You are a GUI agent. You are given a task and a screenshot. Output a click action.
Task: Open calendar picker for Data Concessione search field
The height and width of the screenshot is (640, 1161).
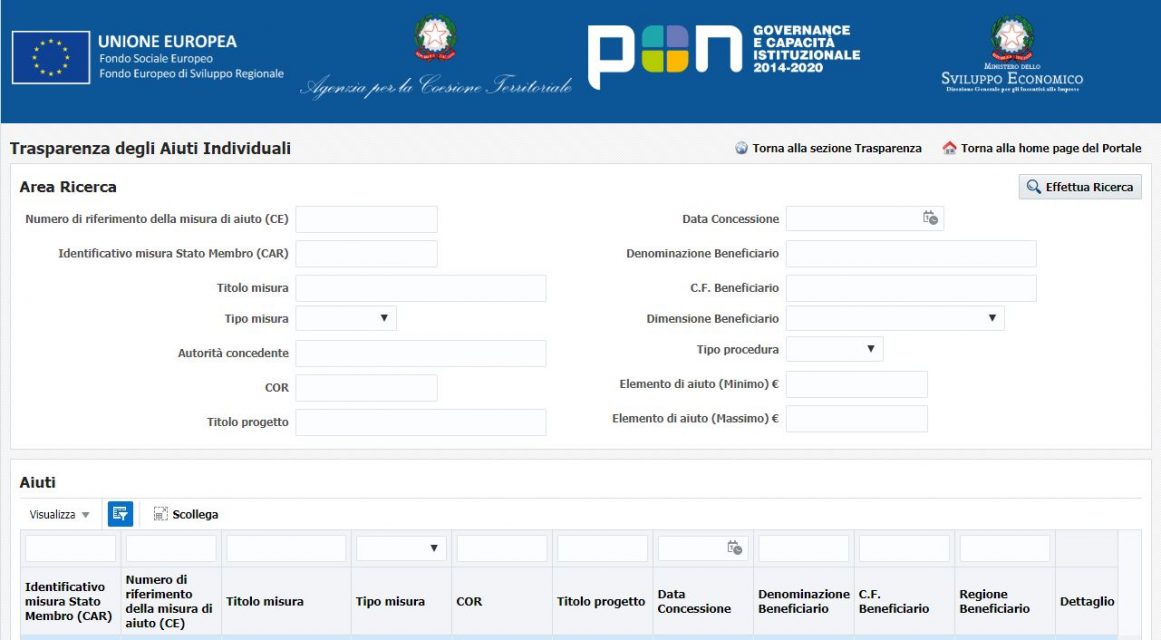pos(930,219)
